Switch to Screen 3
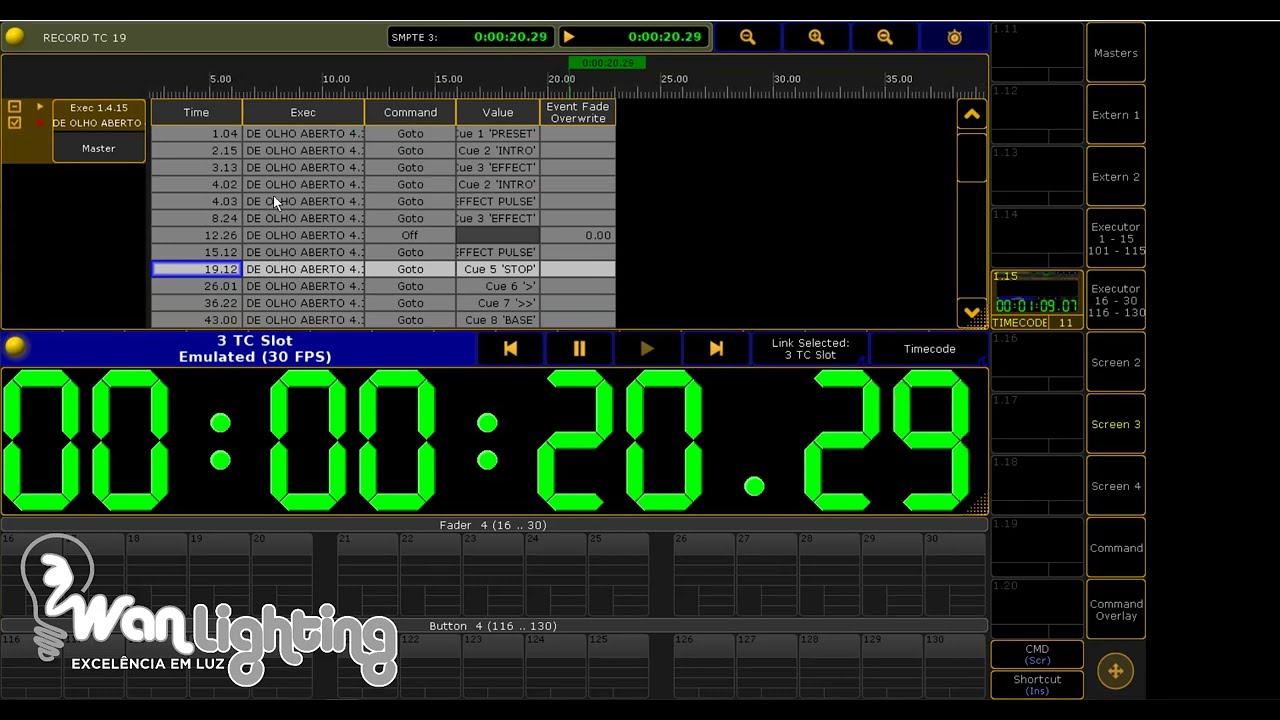This screenshot has height=720, width=1280. click(1116, 424)
